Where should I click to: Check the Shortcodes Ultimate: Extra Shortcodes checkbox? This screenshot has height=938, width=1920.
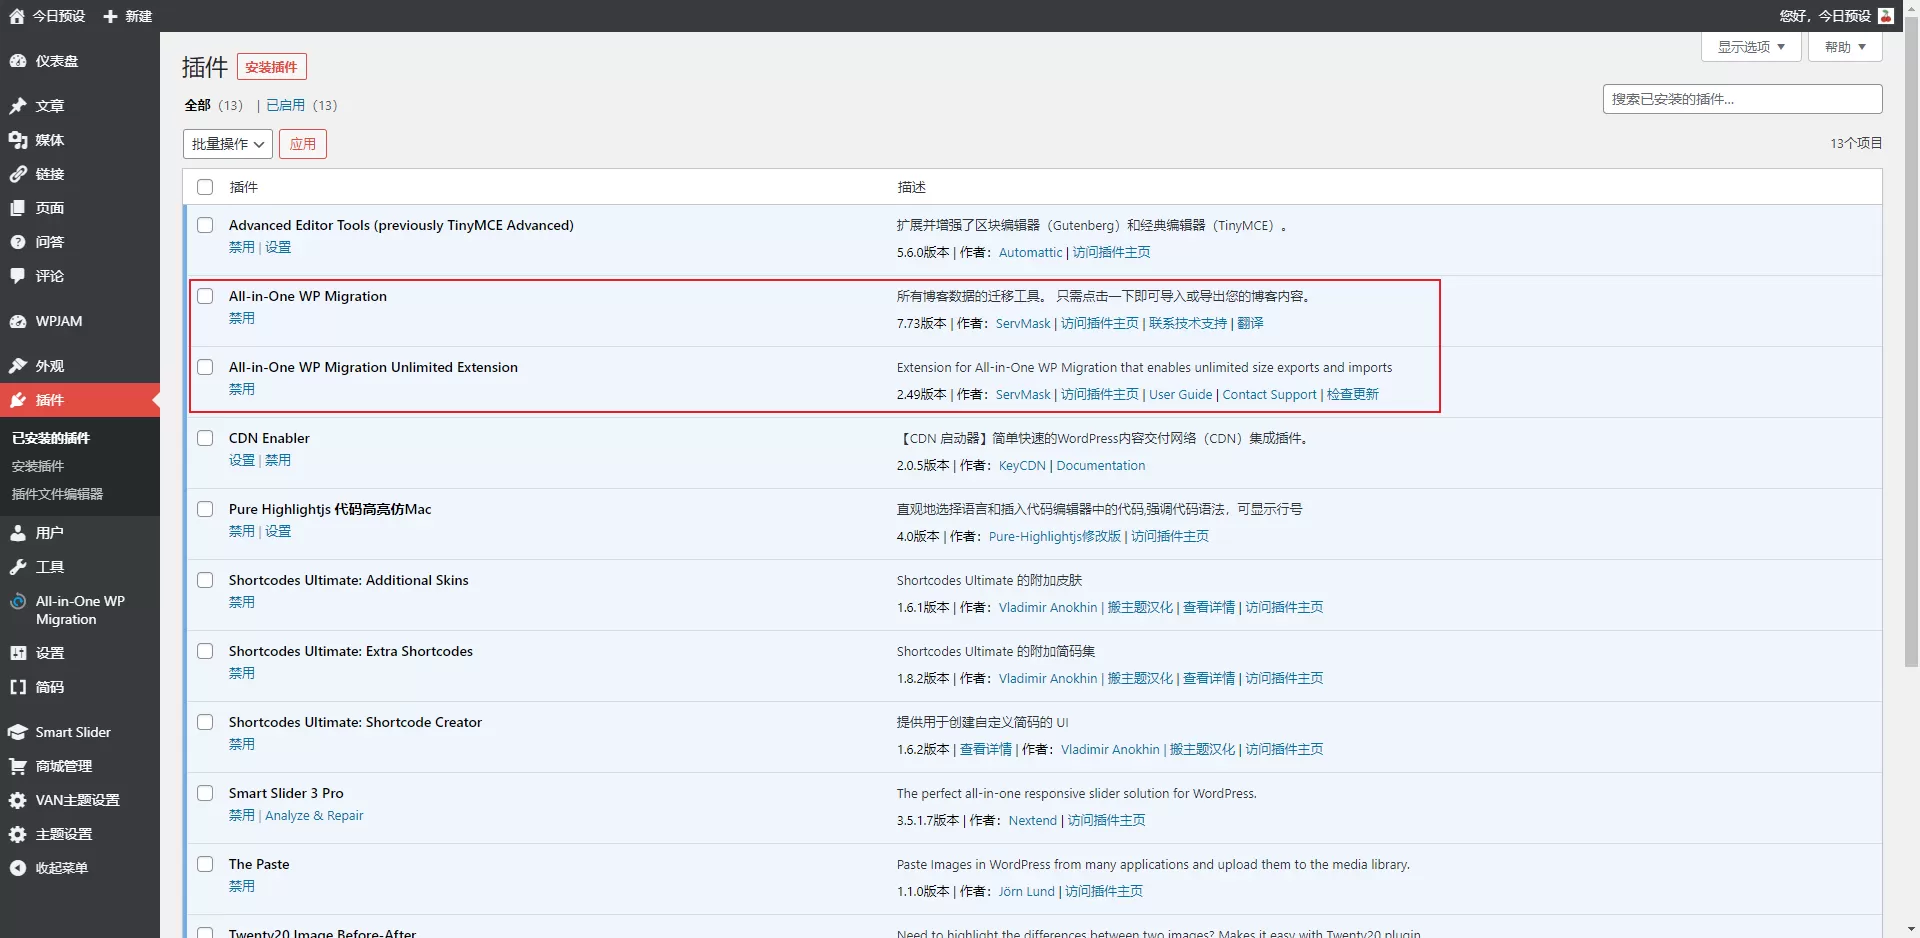(x=205, y=651)
